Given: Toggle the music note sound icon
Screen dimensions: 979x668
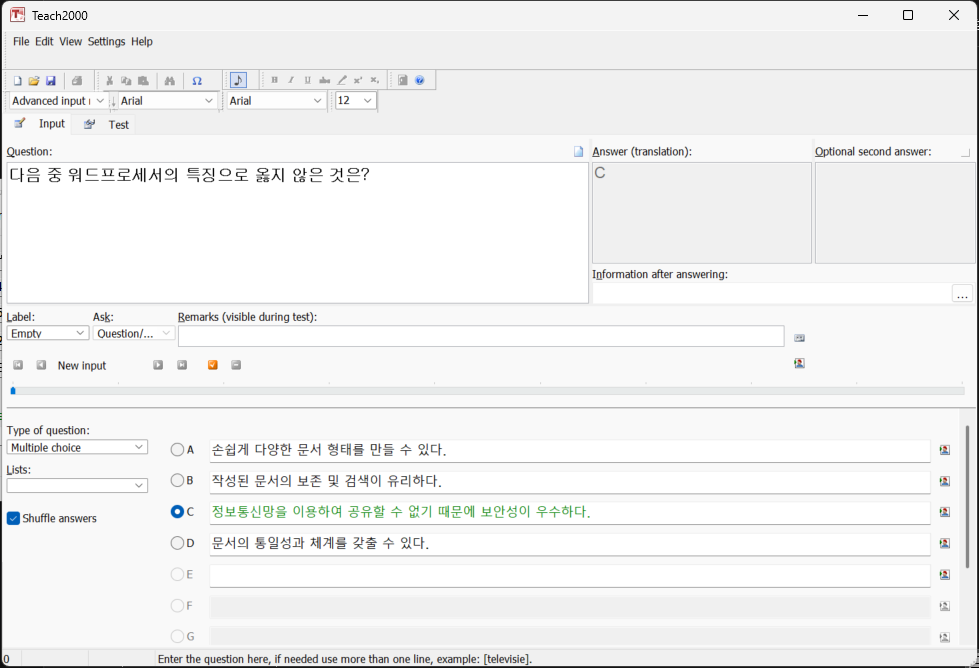Looking at the screenshot, I should (238, 81).
